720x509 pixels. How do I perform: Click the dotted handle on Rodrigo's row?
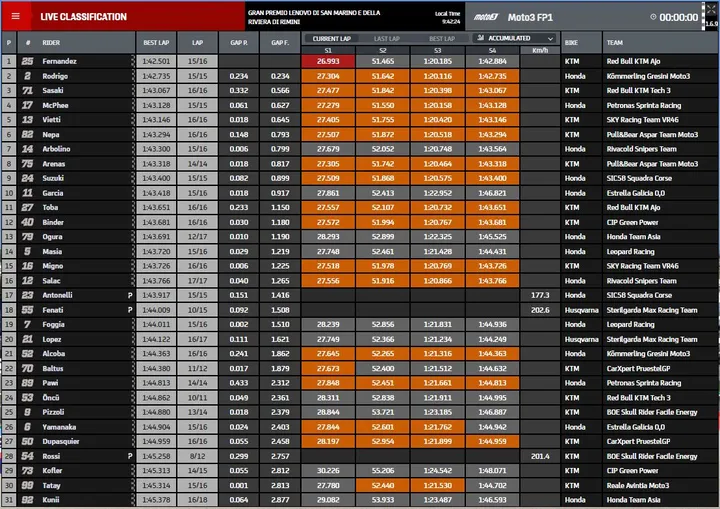pos(133,76)
